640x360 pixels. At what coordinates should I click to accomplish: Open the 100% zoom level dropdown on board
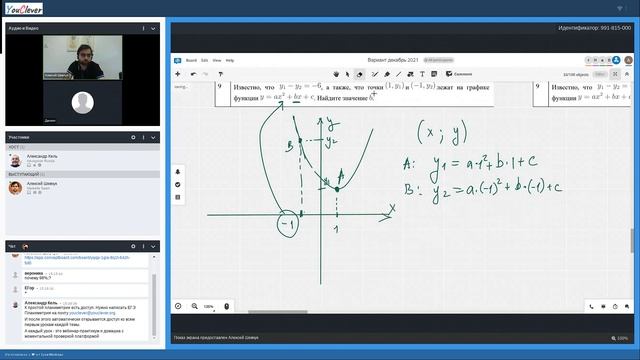click(x=209, y=307)
